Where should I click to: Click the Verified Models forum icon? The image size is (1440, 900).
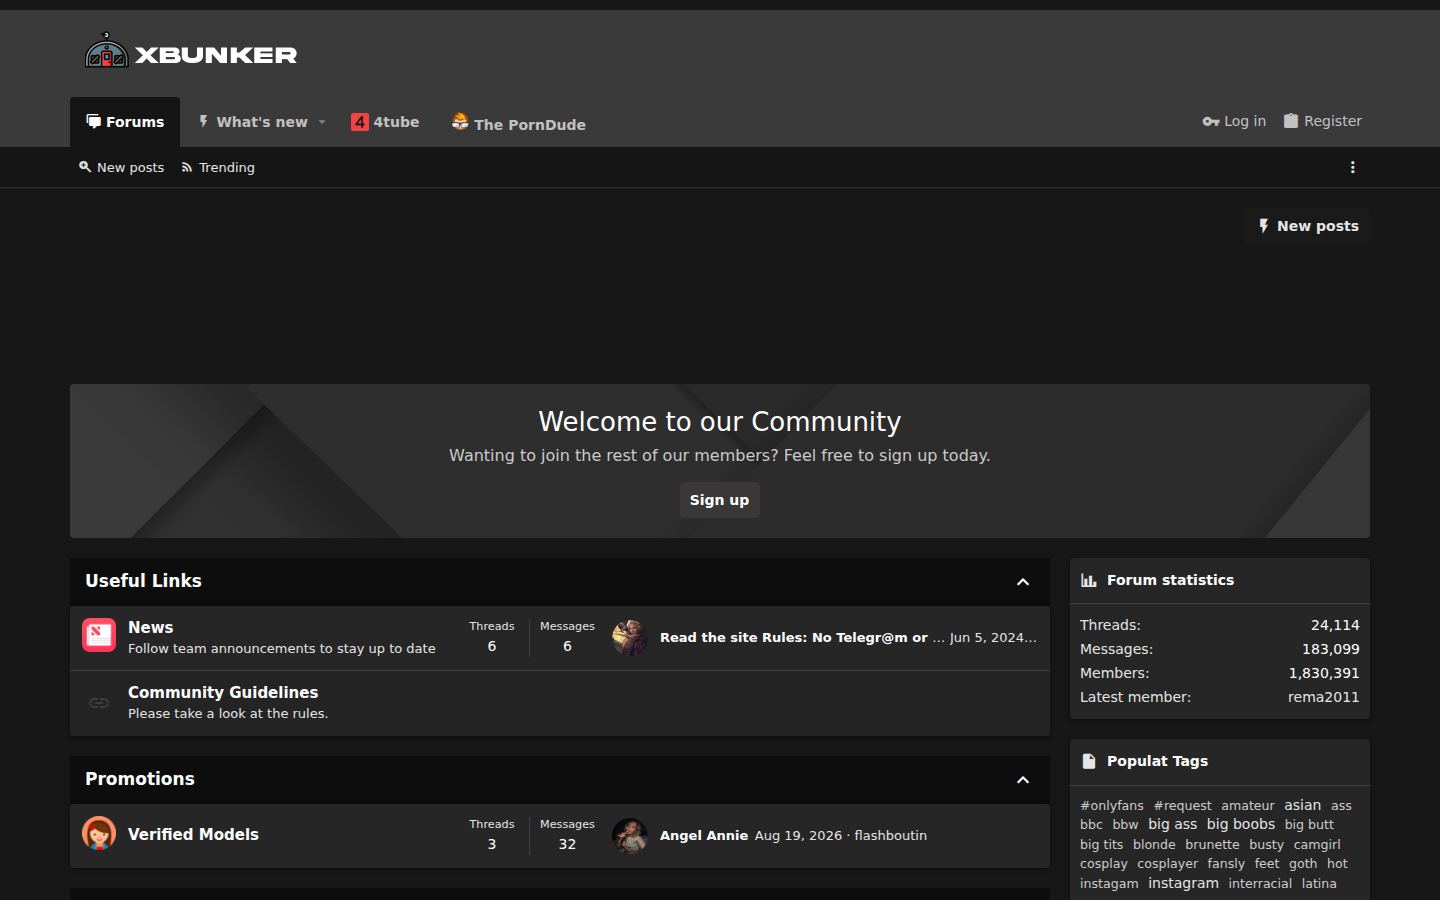pyautogui.click(x=99, y=833)
